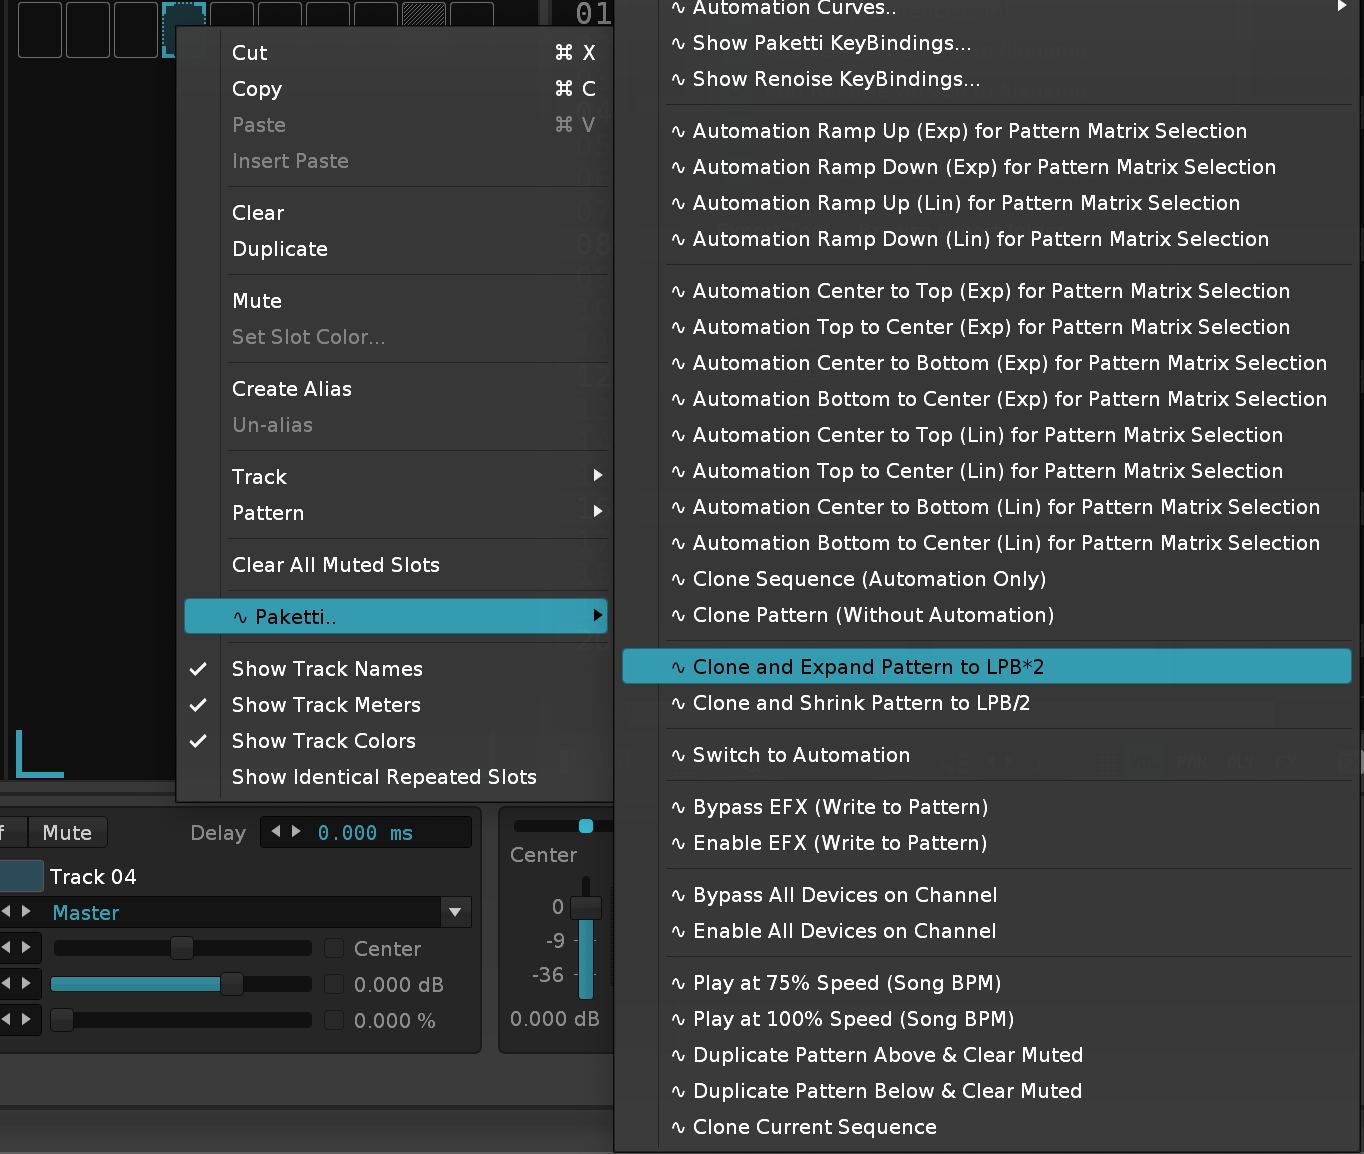
Task: Toggle Show Track Meters option
Action: pos(326,705)
